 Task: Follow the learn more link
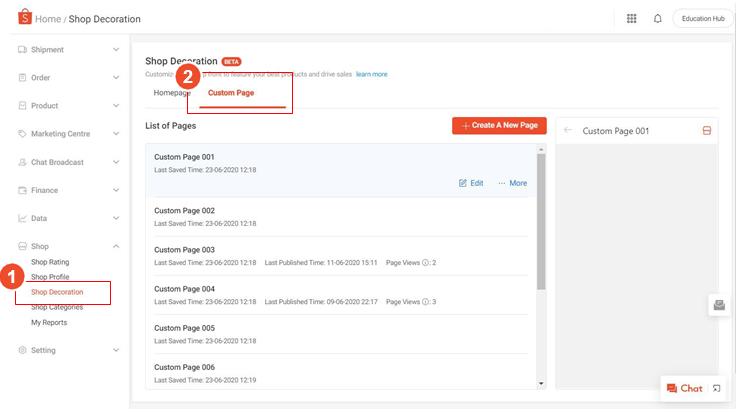coord(371,74)
